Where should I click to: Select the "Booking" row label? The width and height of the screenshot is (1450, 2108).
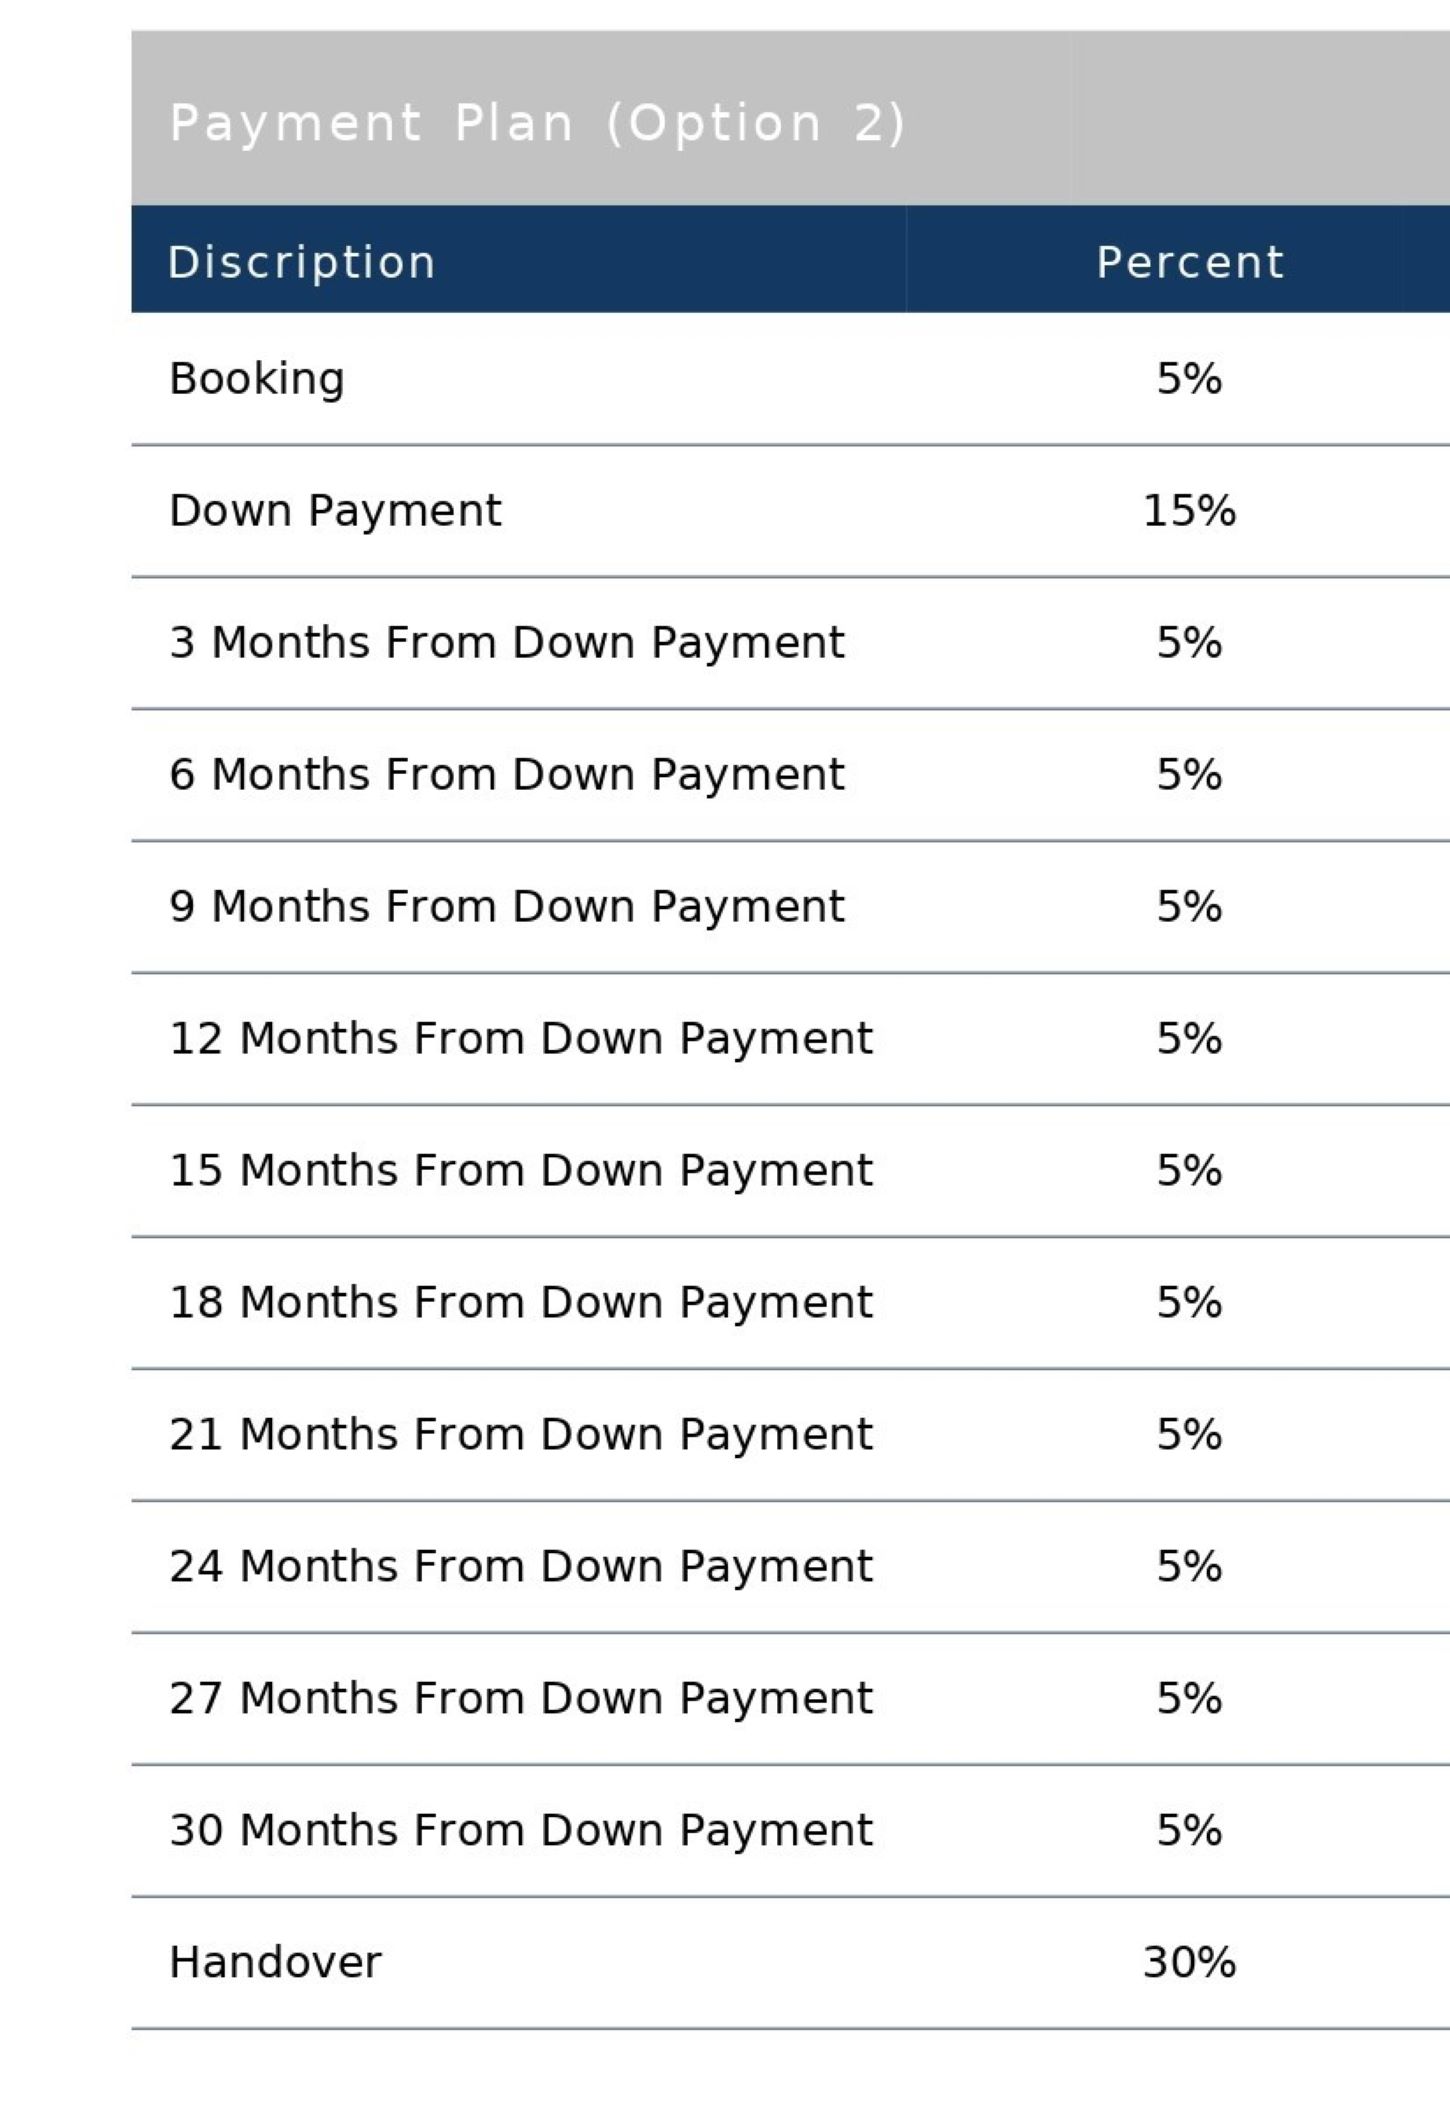click(257, 379)
